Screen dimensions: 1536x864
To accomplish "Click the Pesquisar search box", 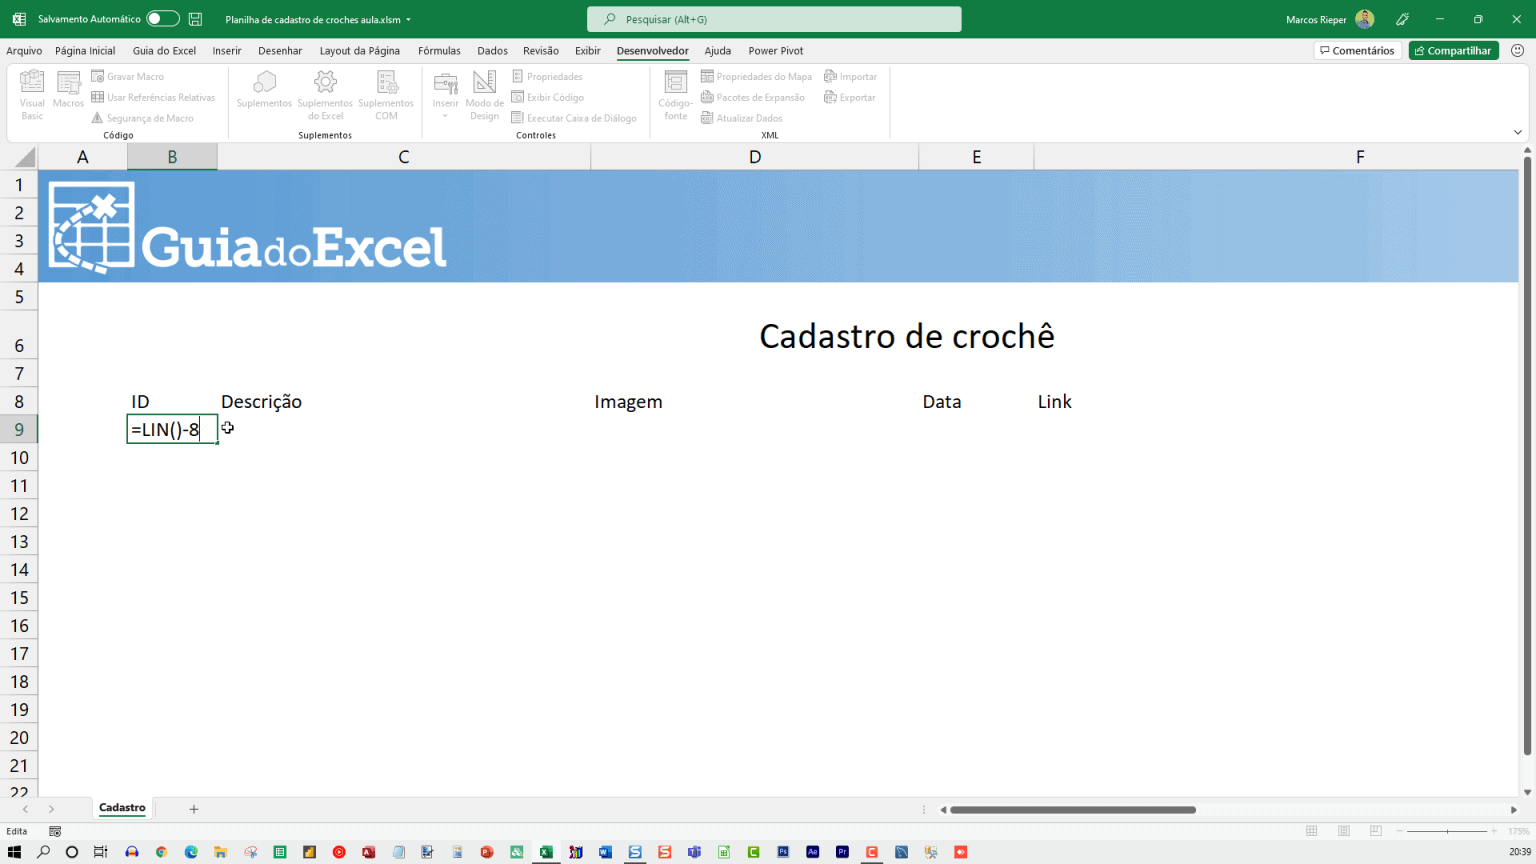I will [773, 18].
